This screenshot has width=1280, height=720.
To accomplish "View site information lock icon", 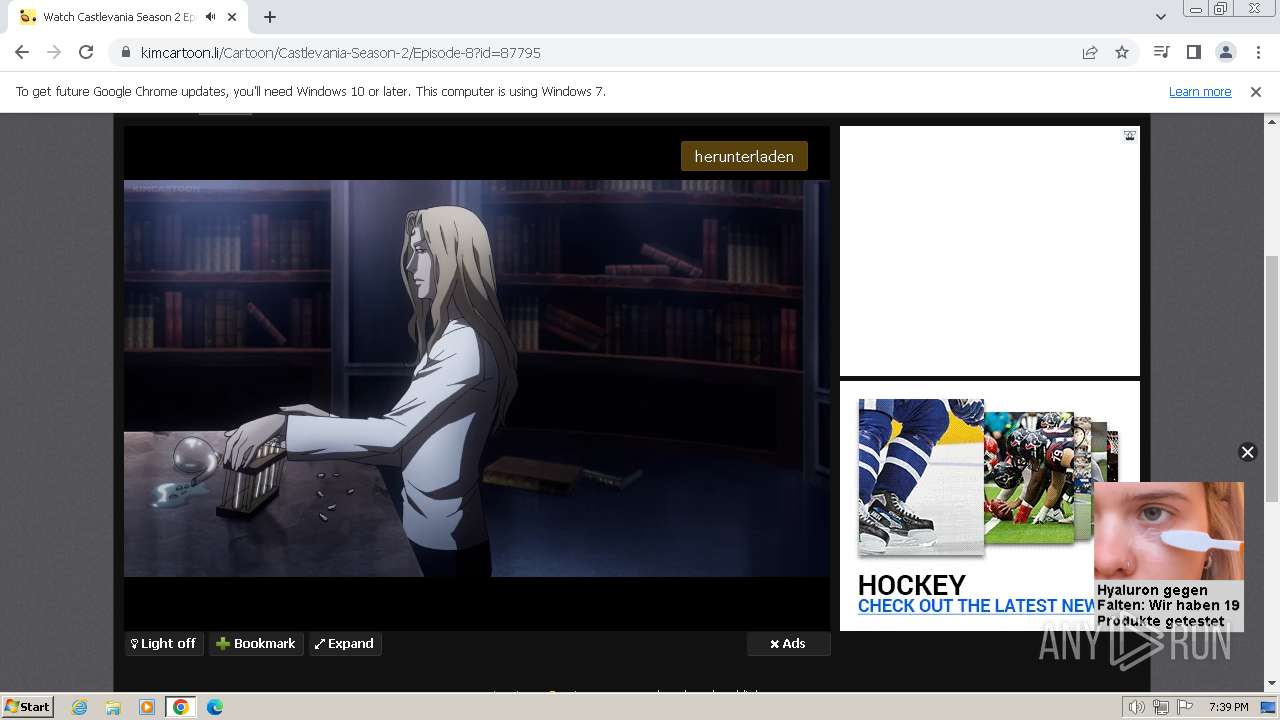I will (x=126, y=52).
